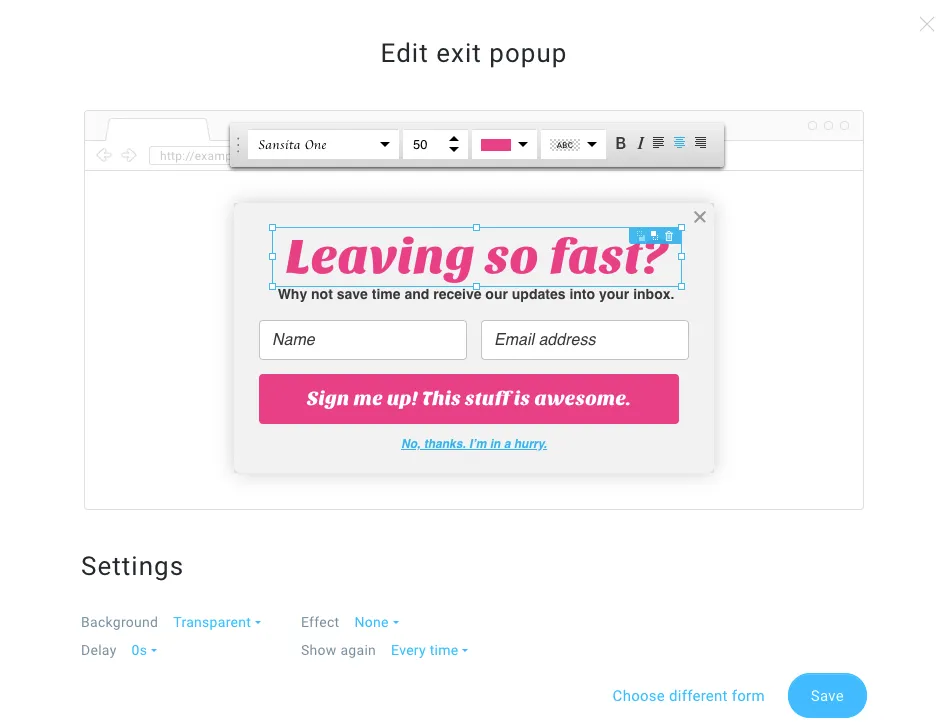Click the Email address input field

click(585, 340)
